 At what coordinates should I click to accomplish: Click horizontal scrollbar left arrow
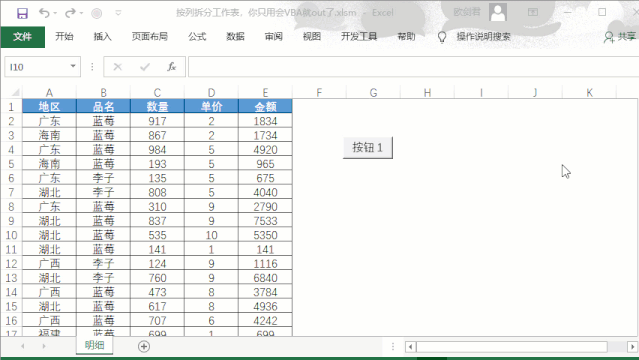point(410,347)
